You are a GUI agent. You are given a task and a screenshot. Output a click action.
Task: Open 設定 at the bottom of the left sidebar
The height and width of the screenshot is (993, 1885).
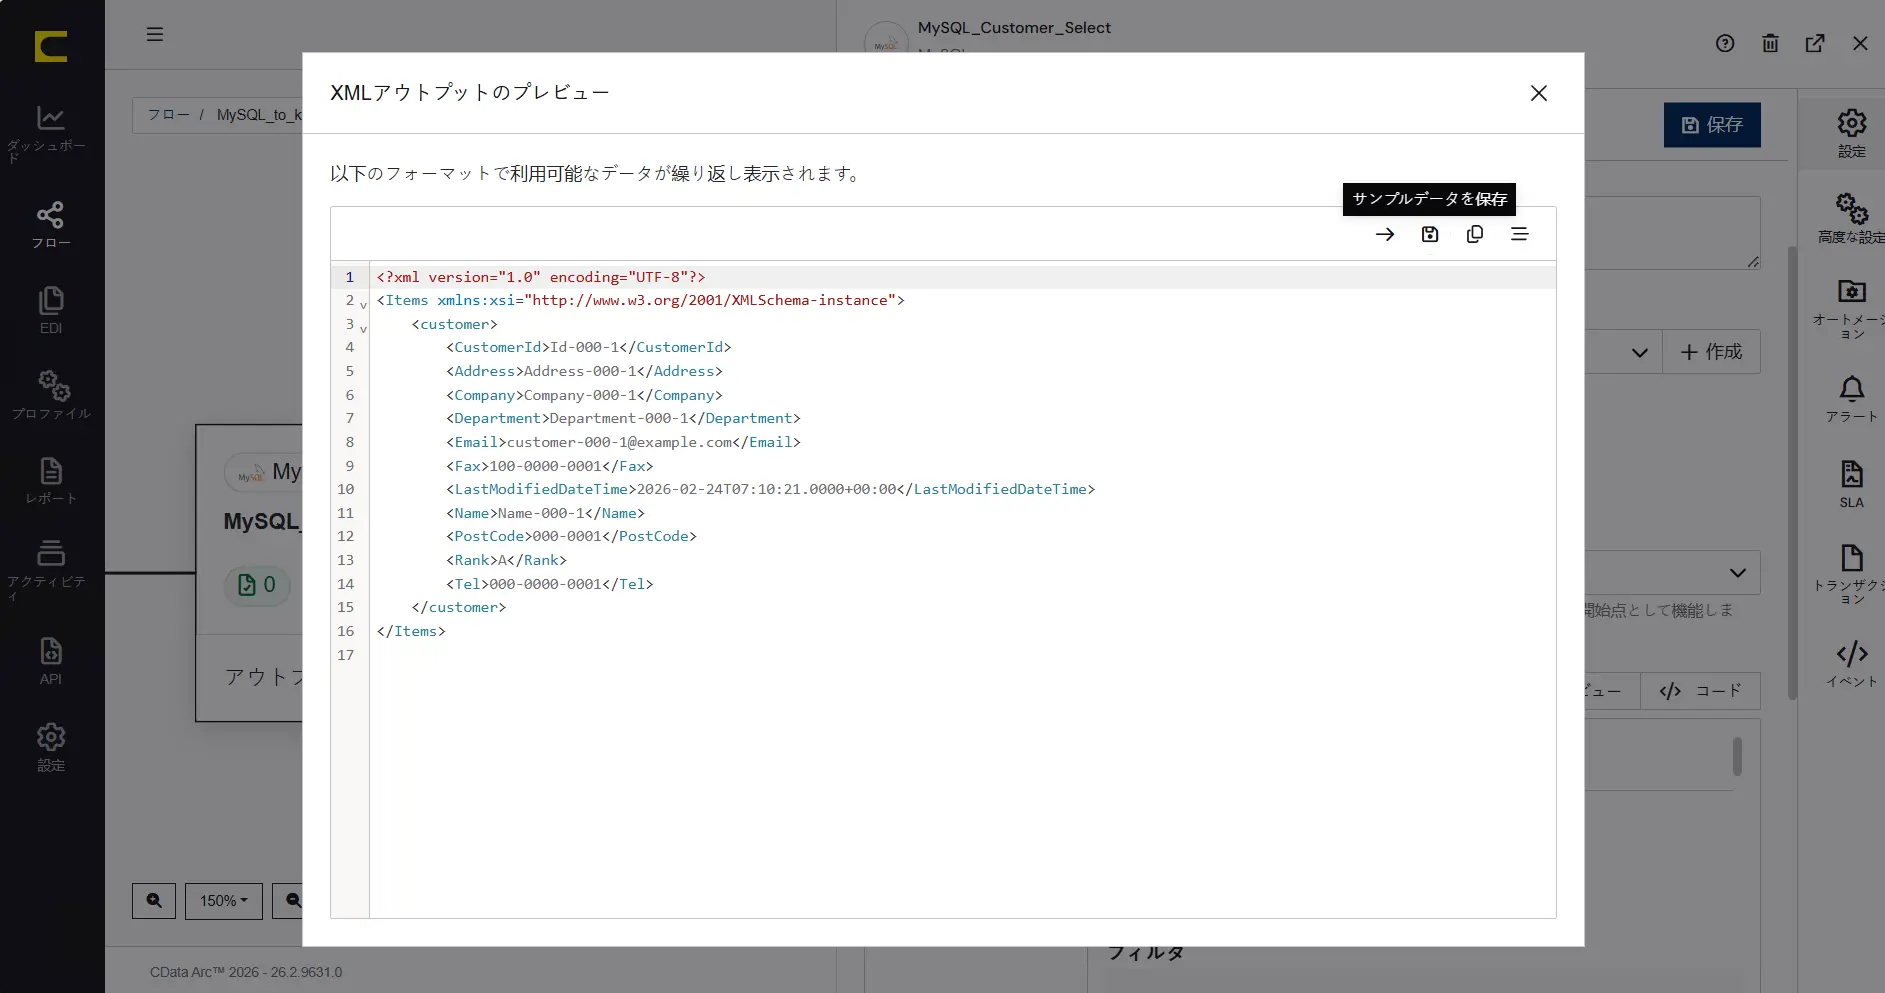[x=51, y=748]
